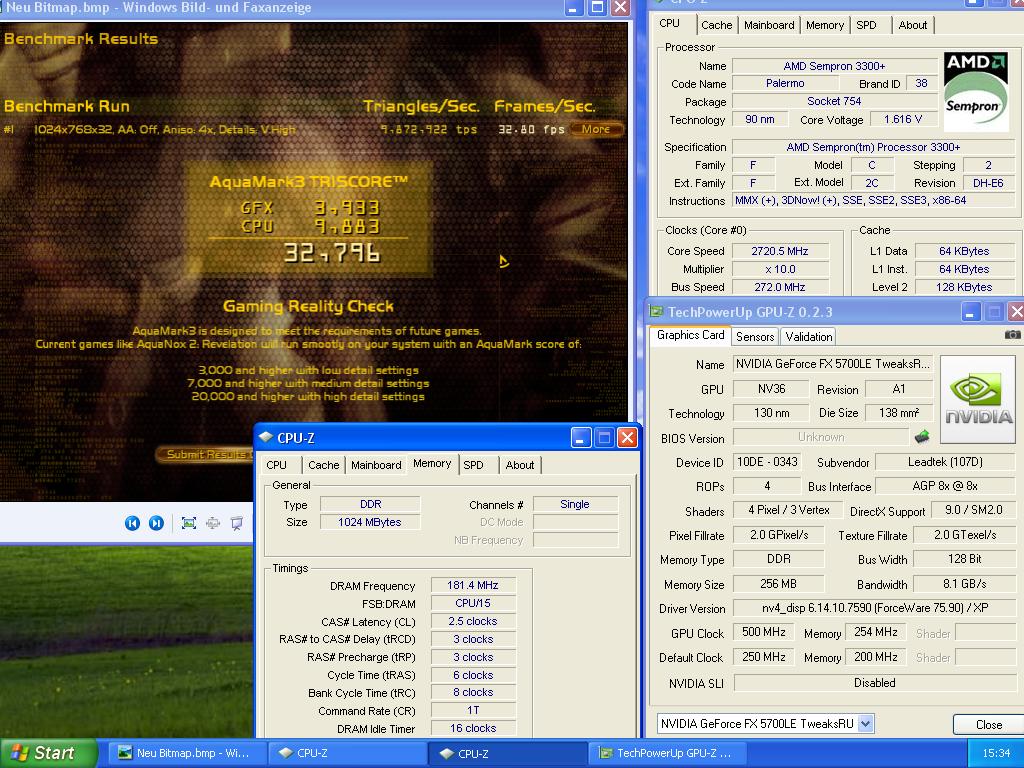Click Bus Speed value 272.0 MHz

(x=780, y=287)
